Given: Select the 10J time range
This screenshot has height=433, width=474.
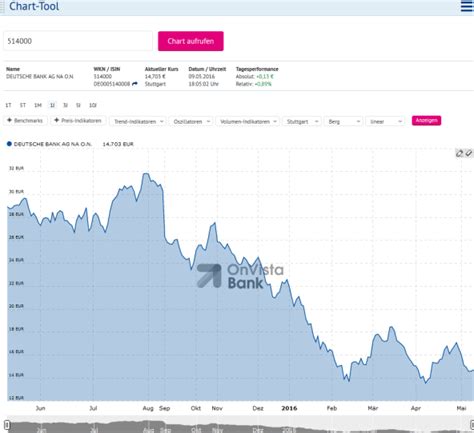Looking at the screenshot, I should 93,105.
